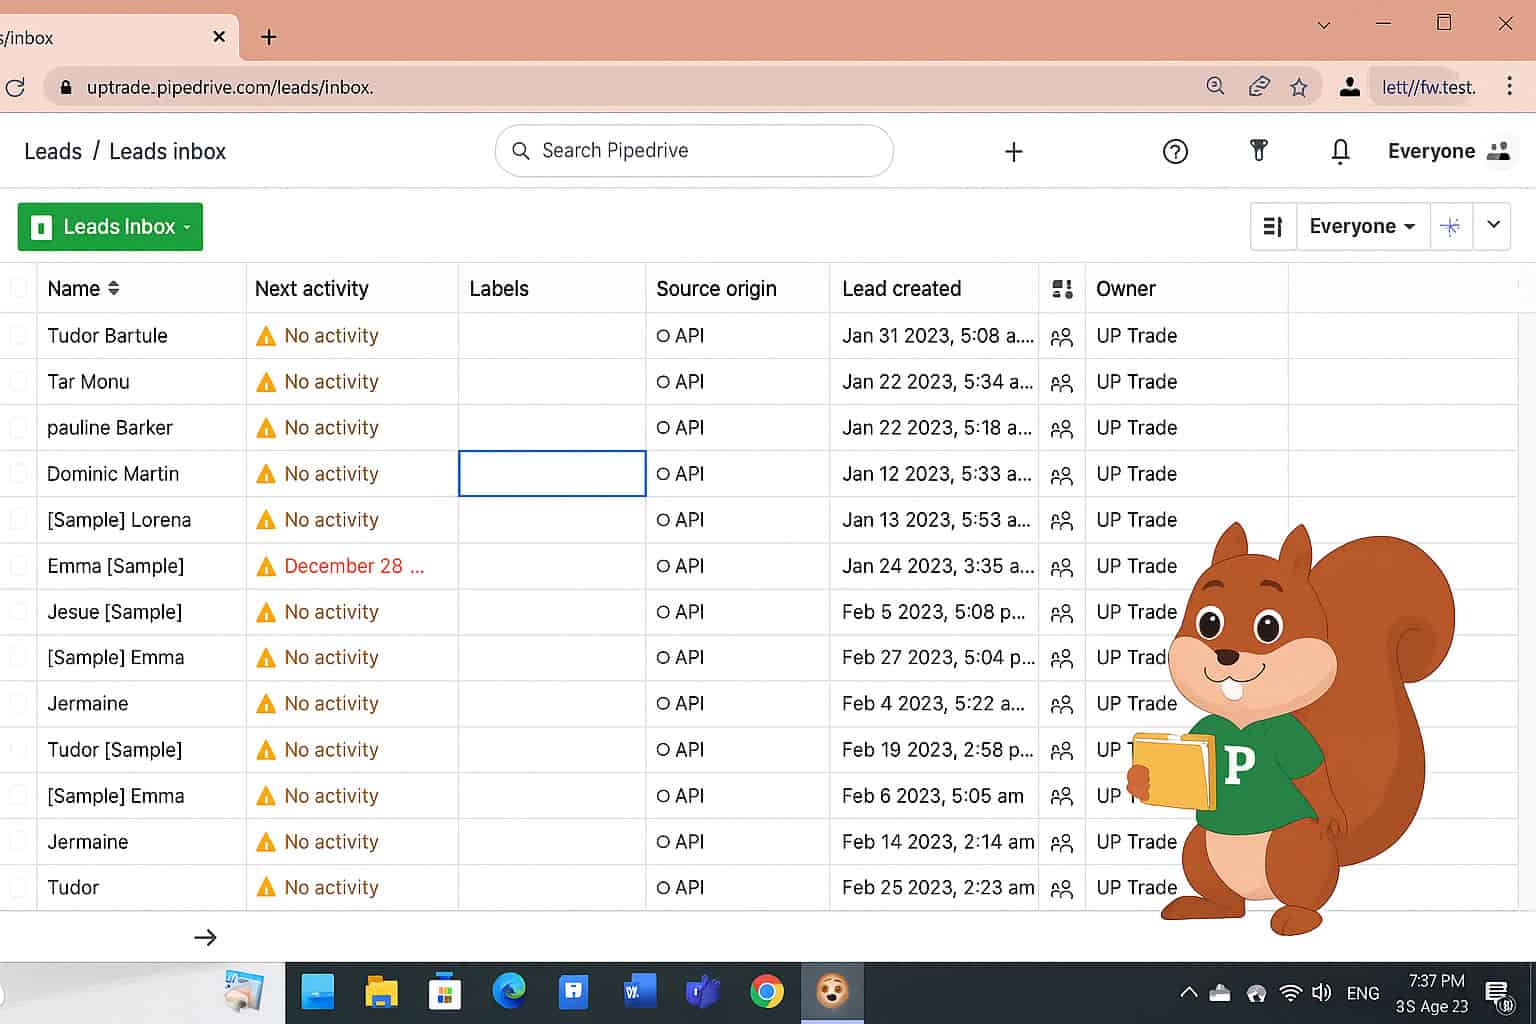Screen dimensions: 1536x1024
Task: Open a new browser tab
Action: (x=268, y=38)
